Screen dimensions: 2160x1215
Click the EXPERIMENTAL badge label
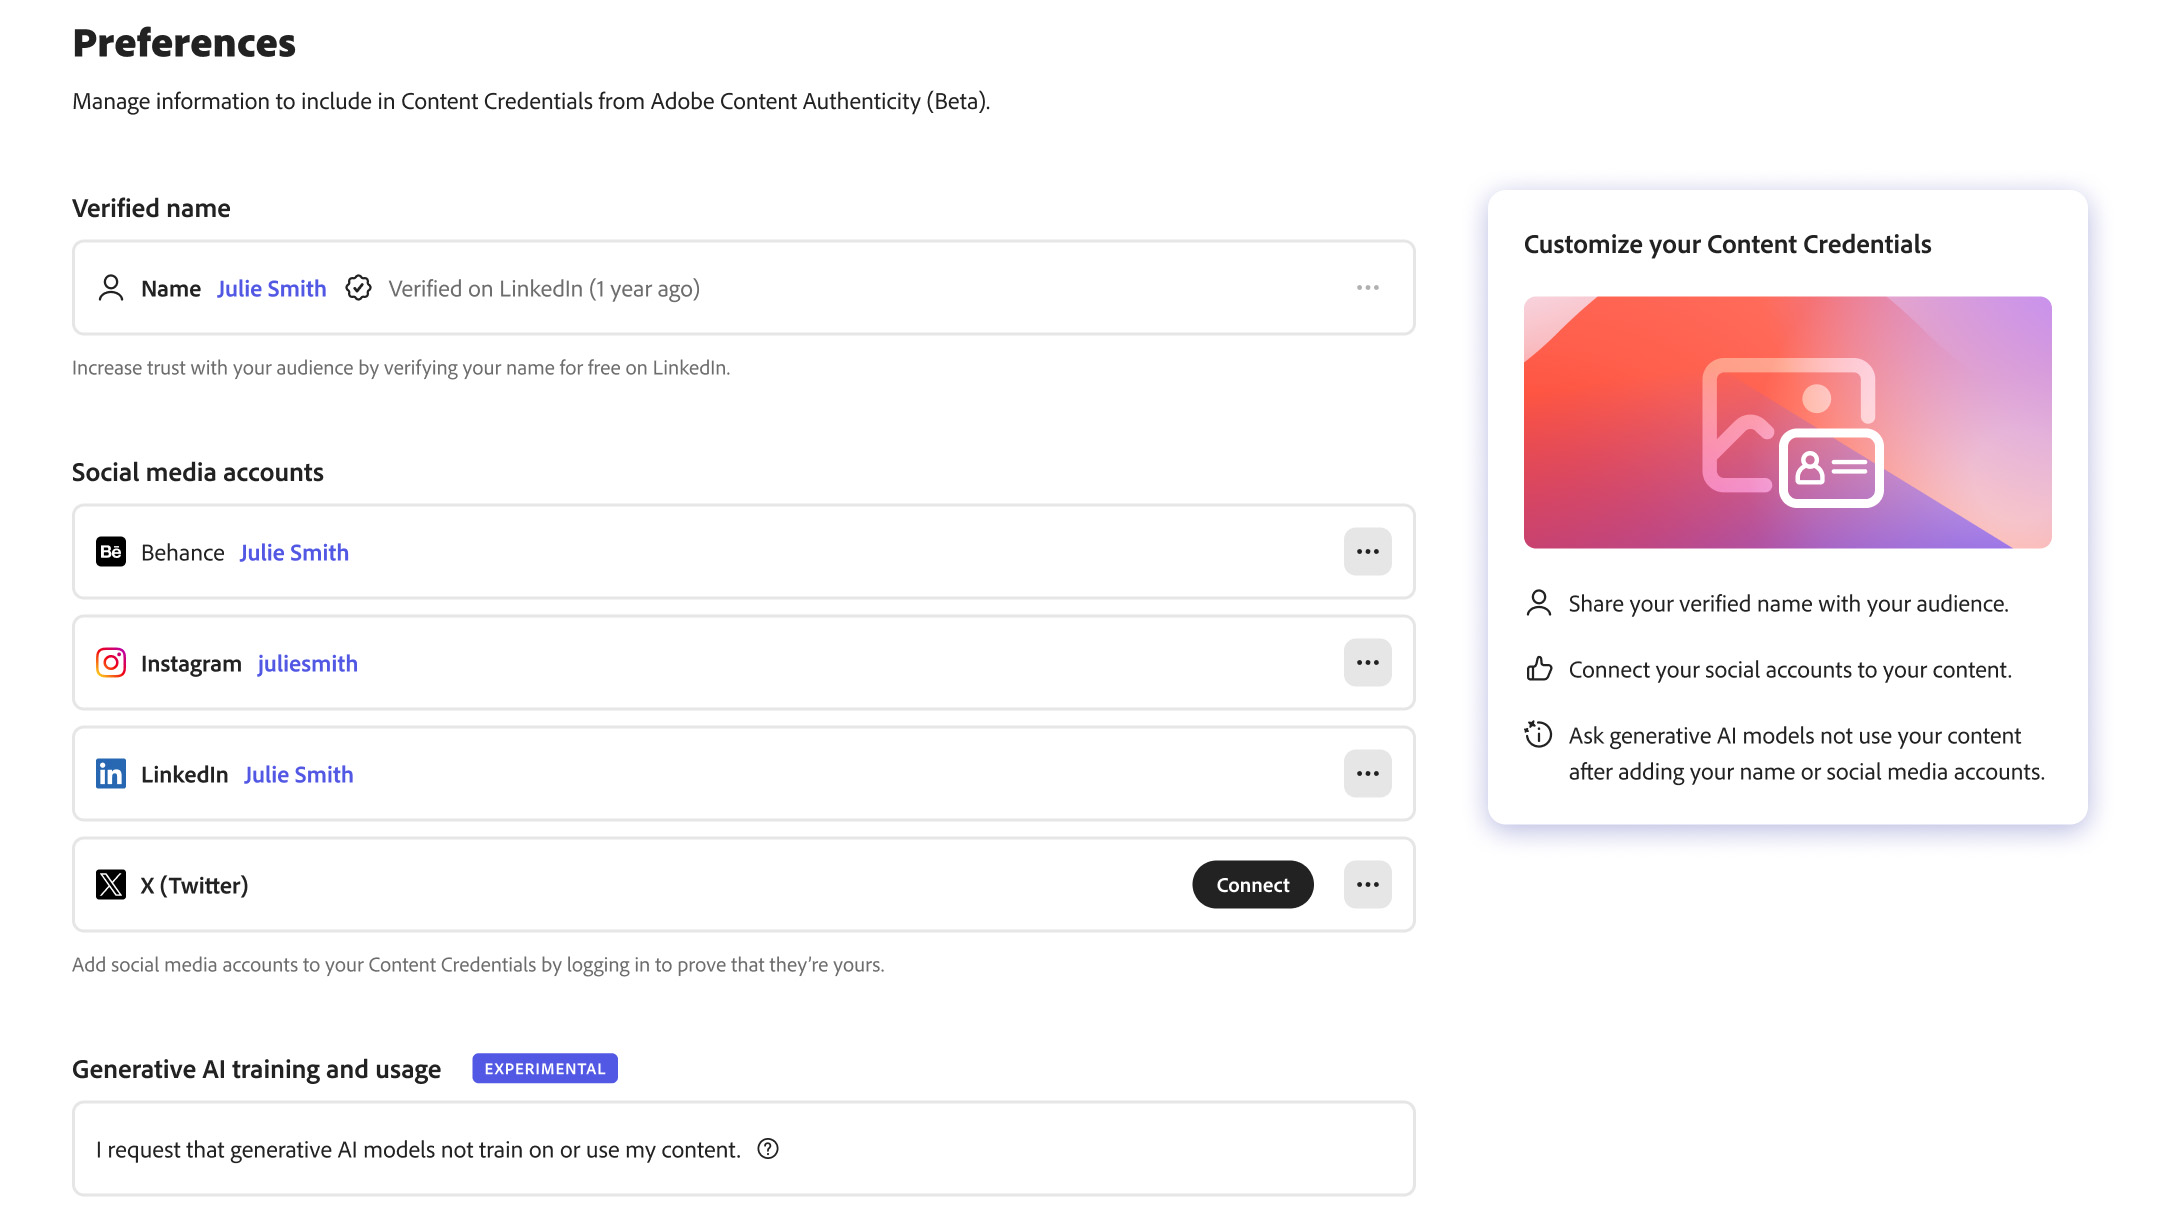[545, 1069]
